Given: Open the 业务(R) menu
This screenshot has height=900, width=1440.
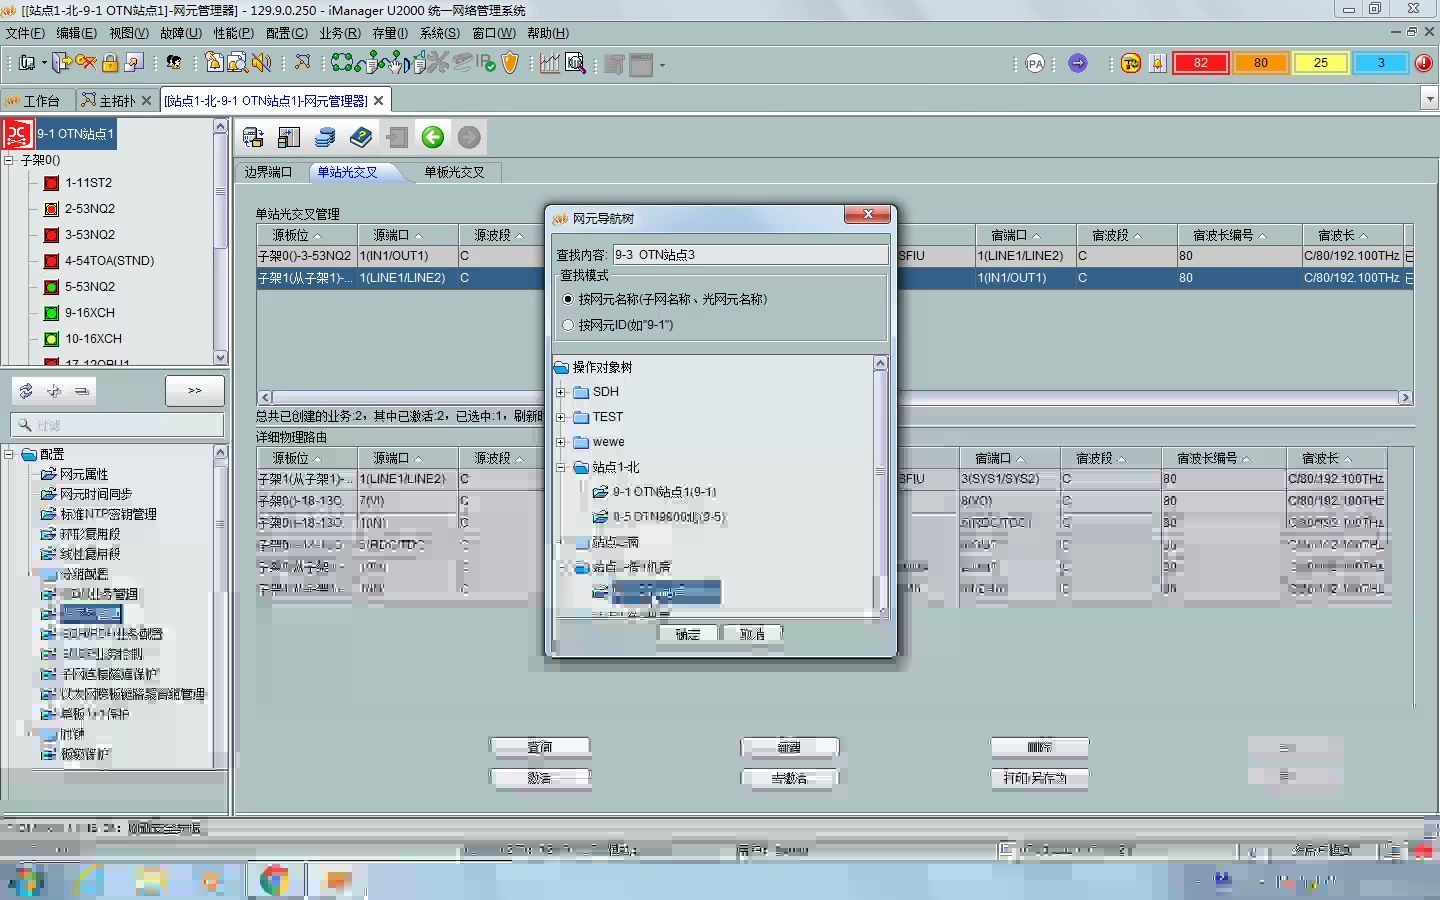Looking at the screenshot, I should (x=340, y=33).
